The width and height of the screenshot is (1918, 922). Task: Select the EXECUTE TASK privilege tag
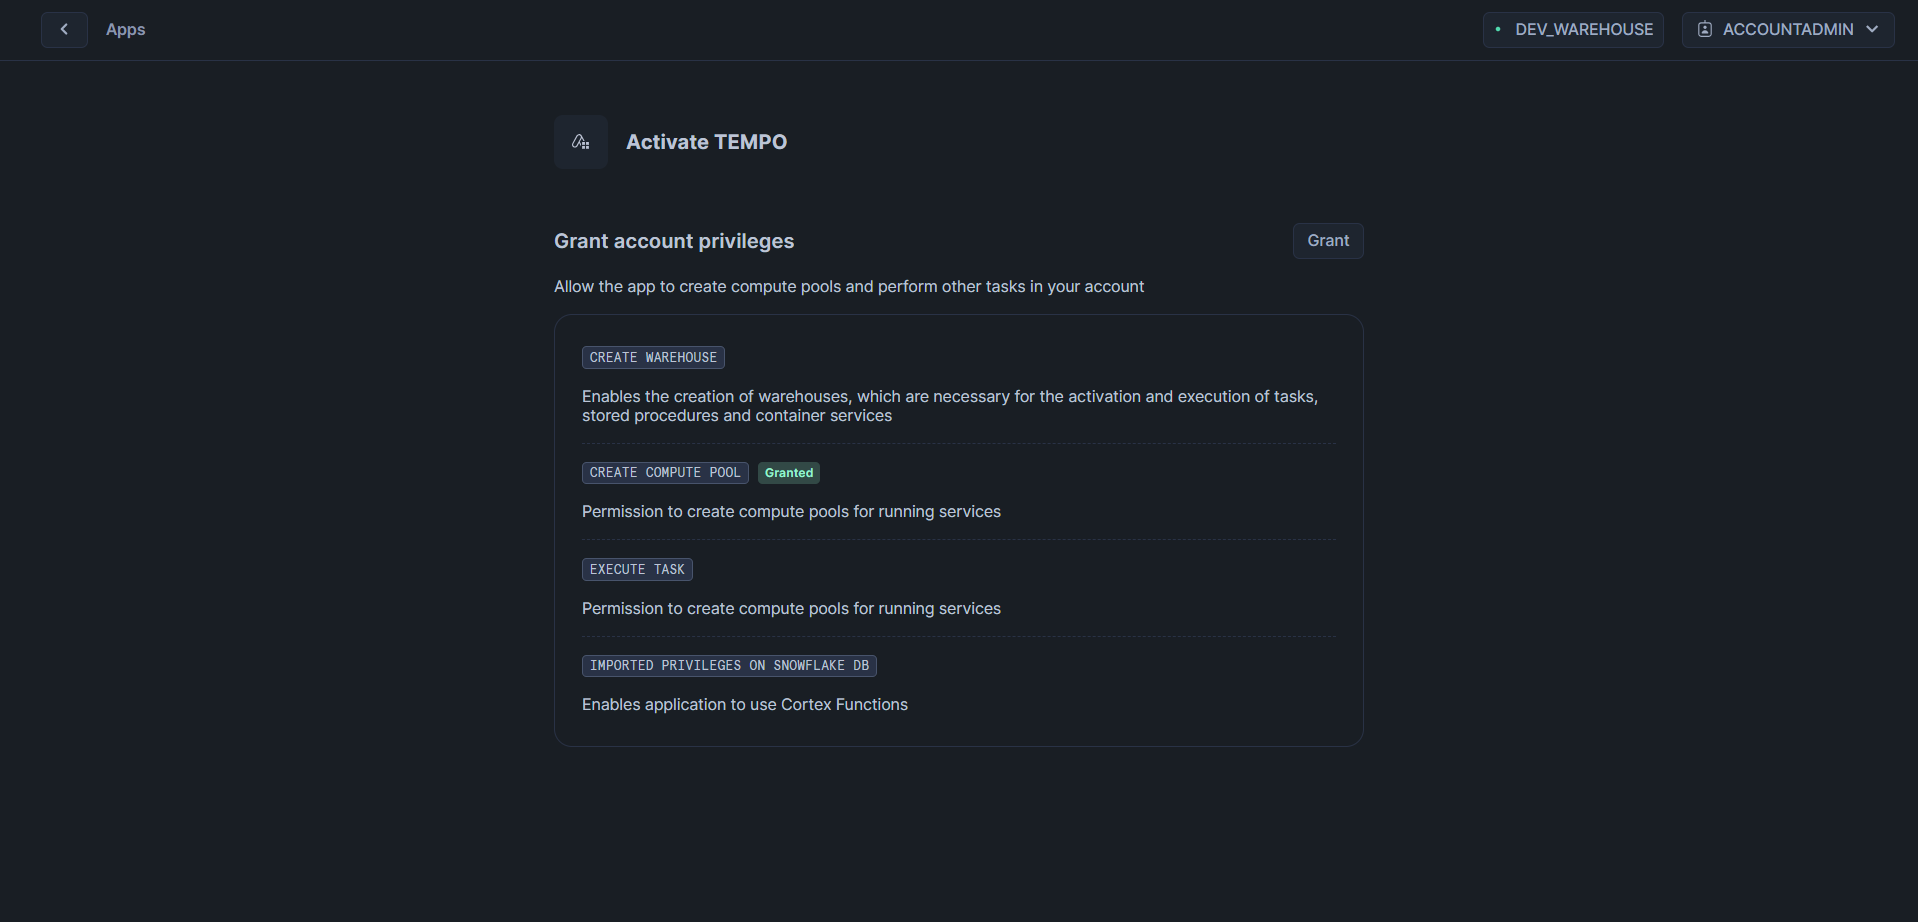[x=637, y=569]
